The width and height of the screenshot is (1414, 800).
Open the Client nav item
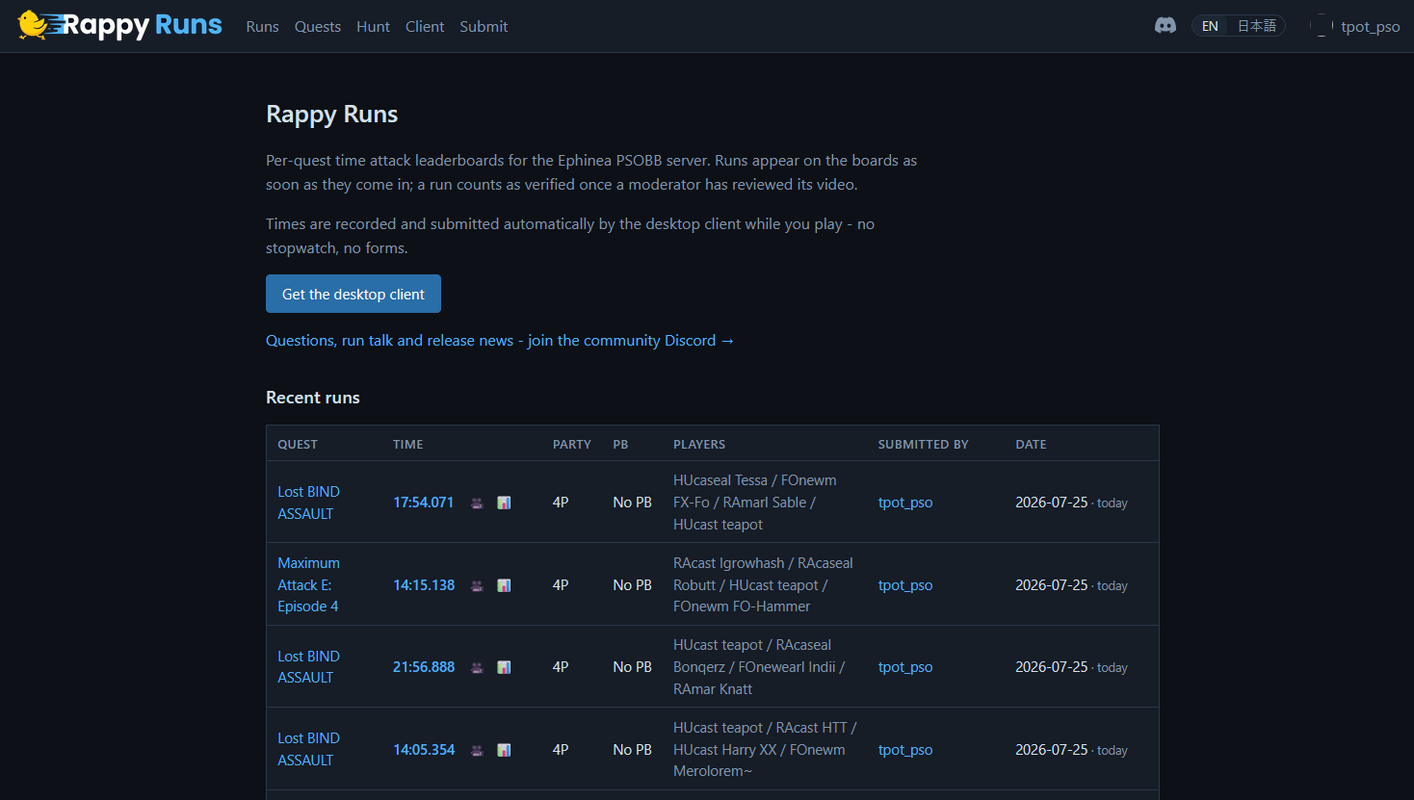(425, 26)
